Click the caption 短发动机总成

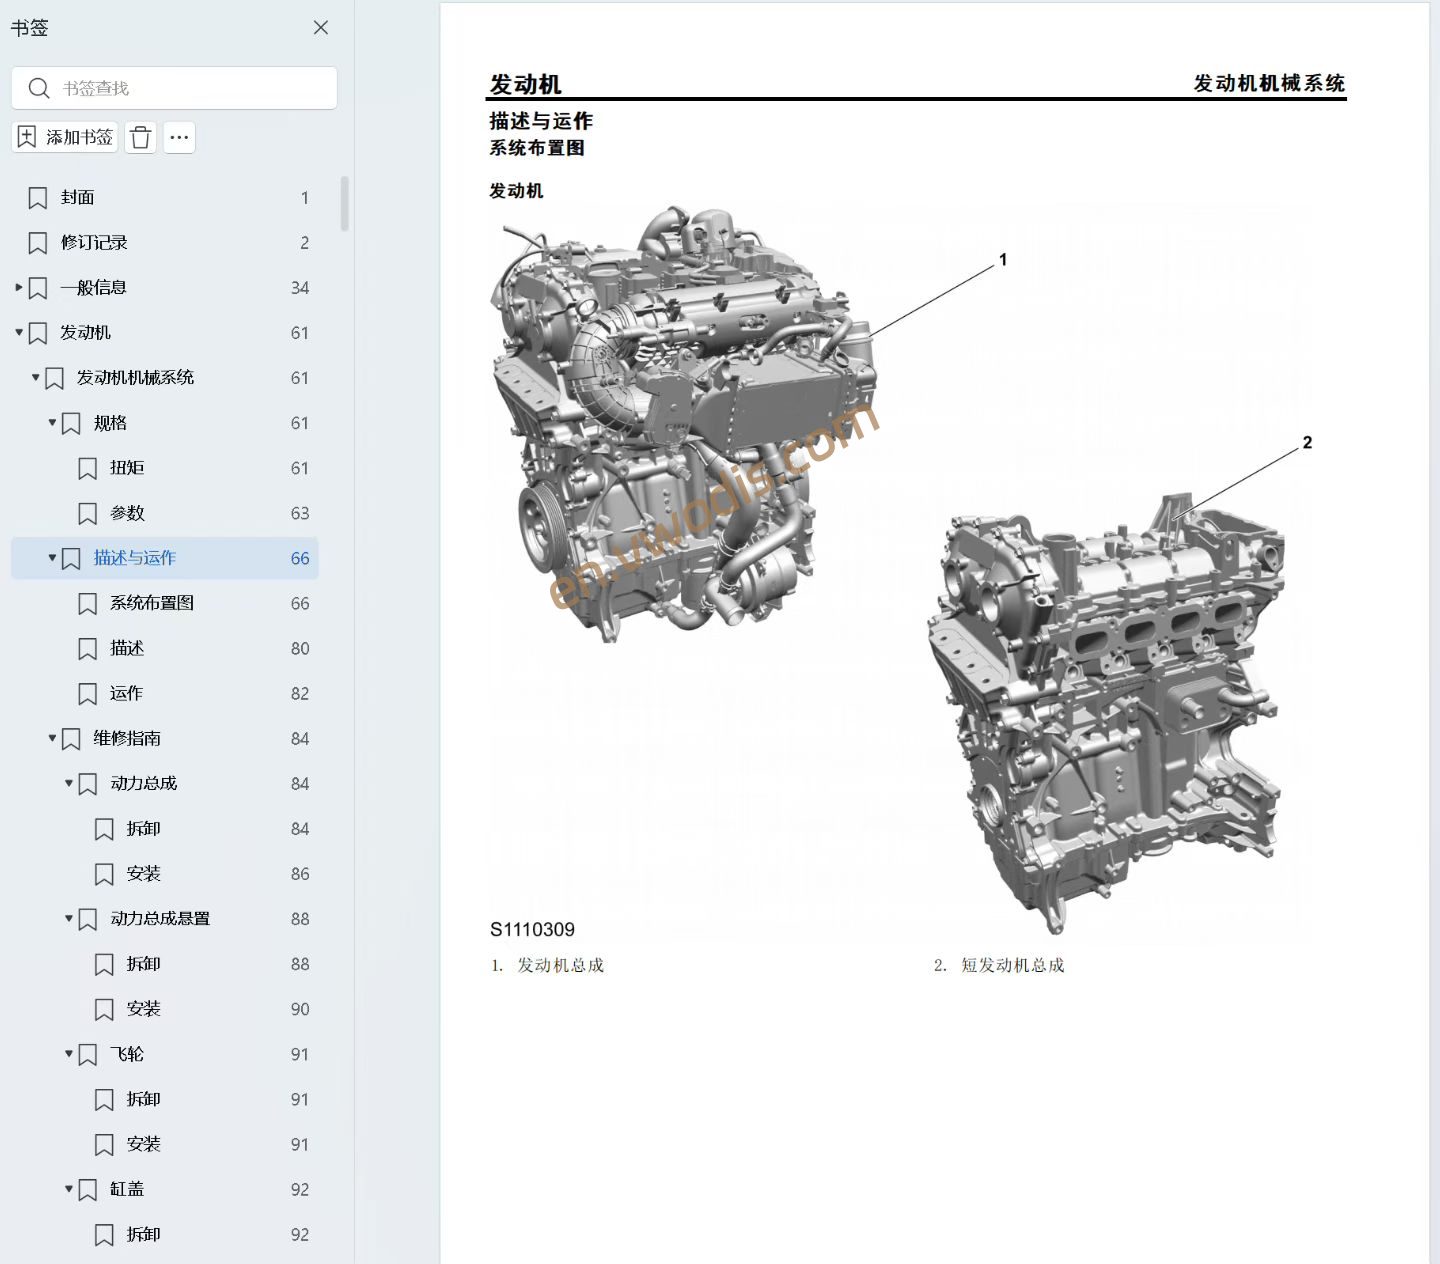point(1012,965)
